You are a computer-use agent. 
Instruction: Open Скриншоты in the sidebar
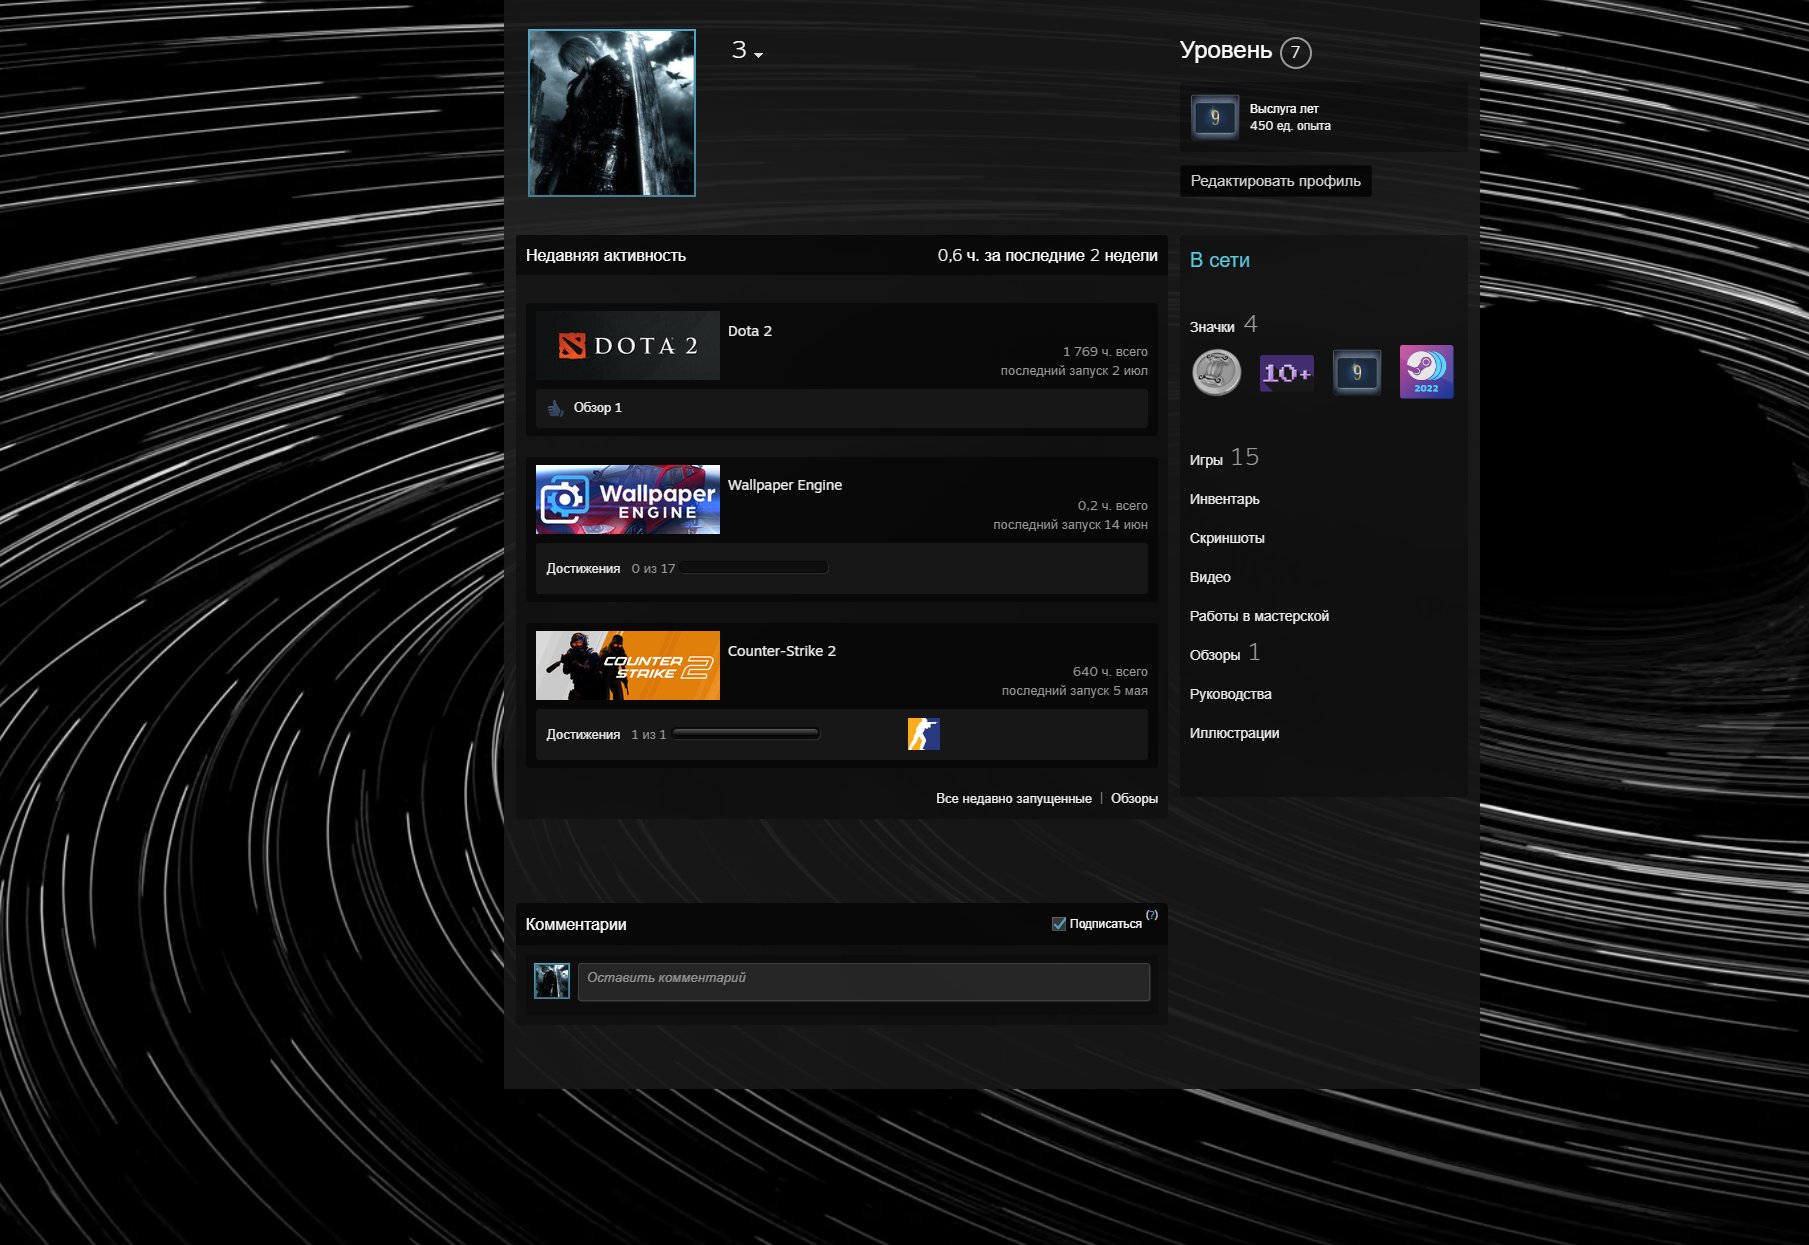1227,538
